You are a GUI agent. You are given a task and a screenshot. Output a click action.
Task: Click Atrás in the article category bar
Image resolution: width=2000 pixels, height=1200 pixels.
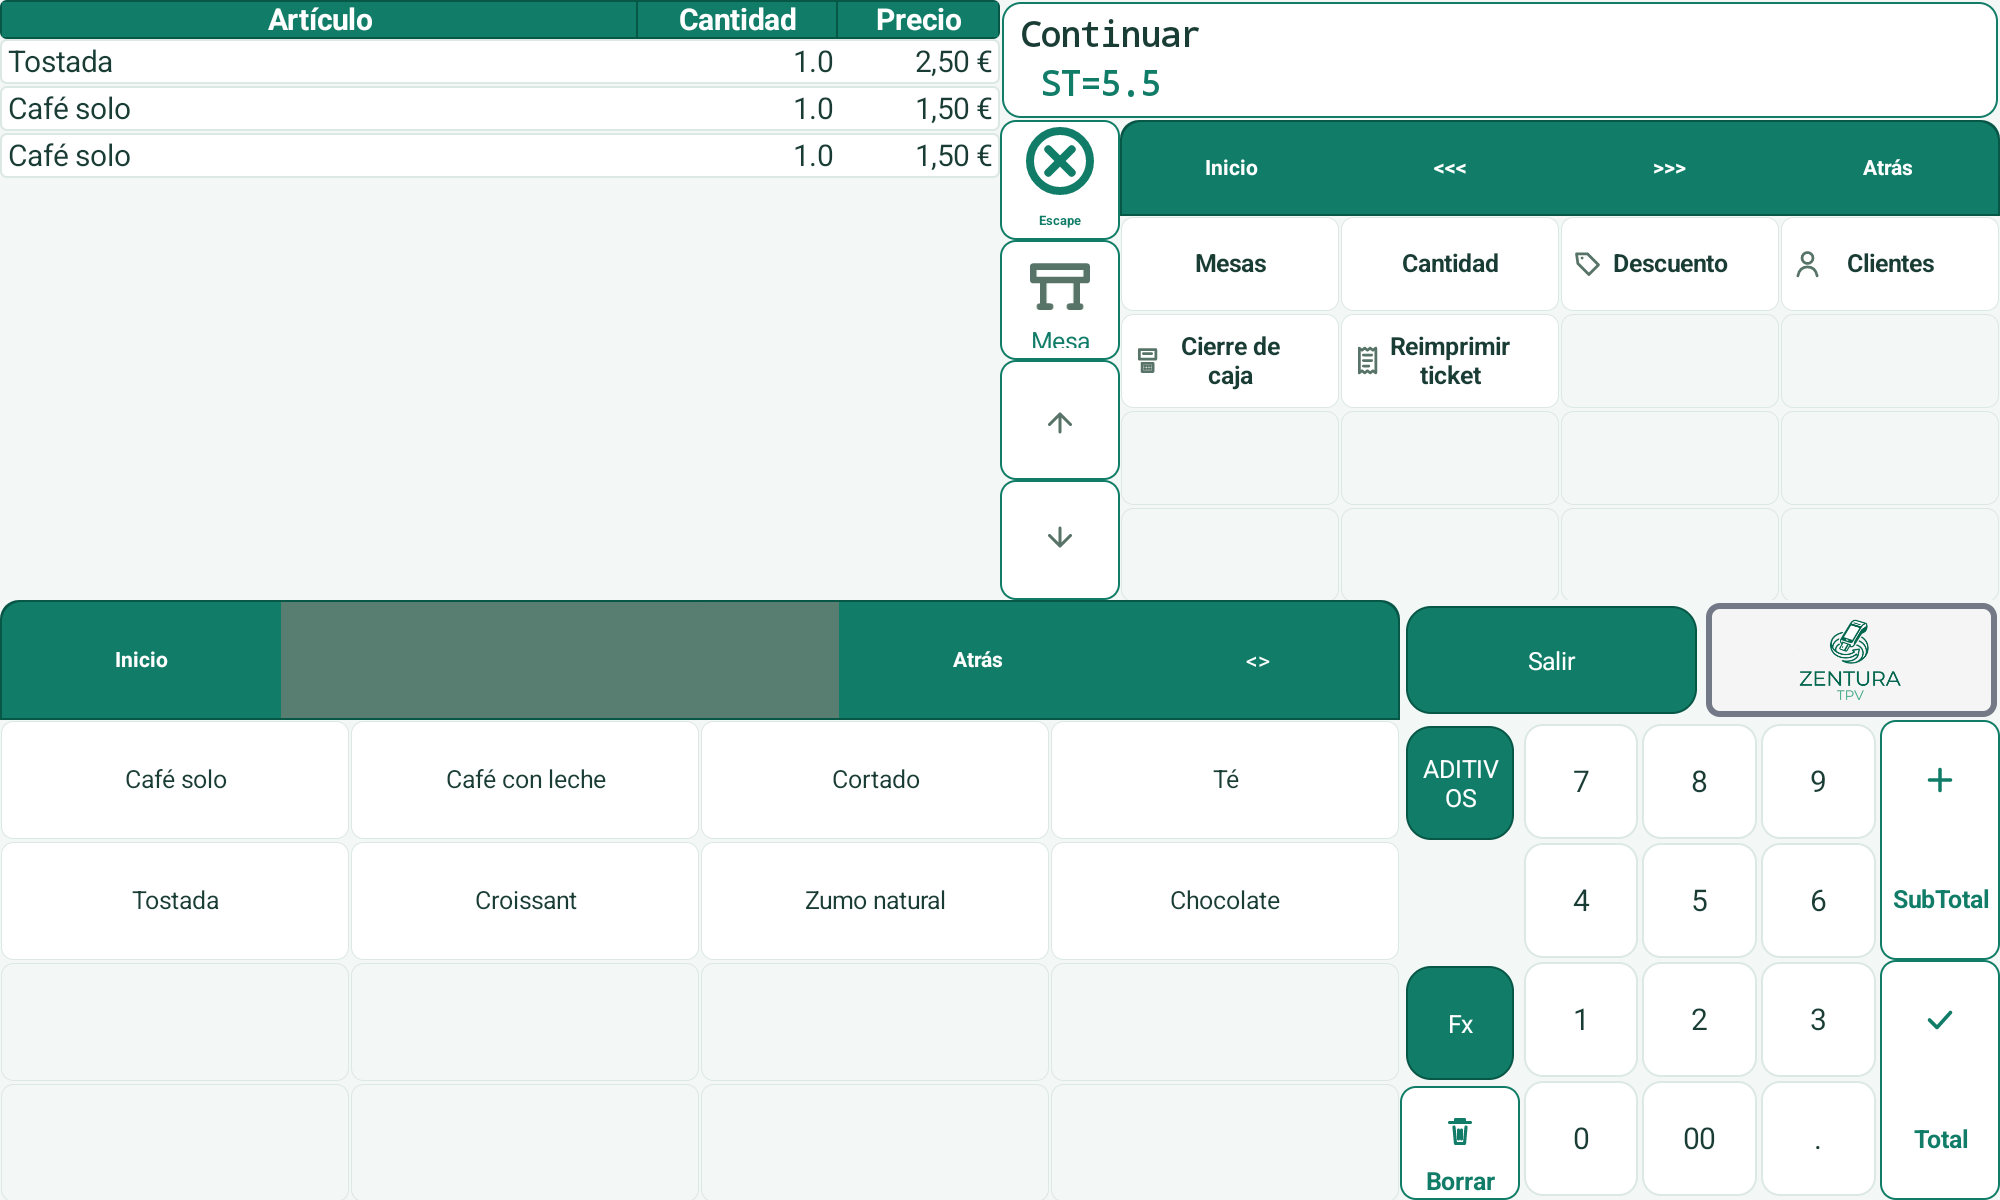(977, 660)
